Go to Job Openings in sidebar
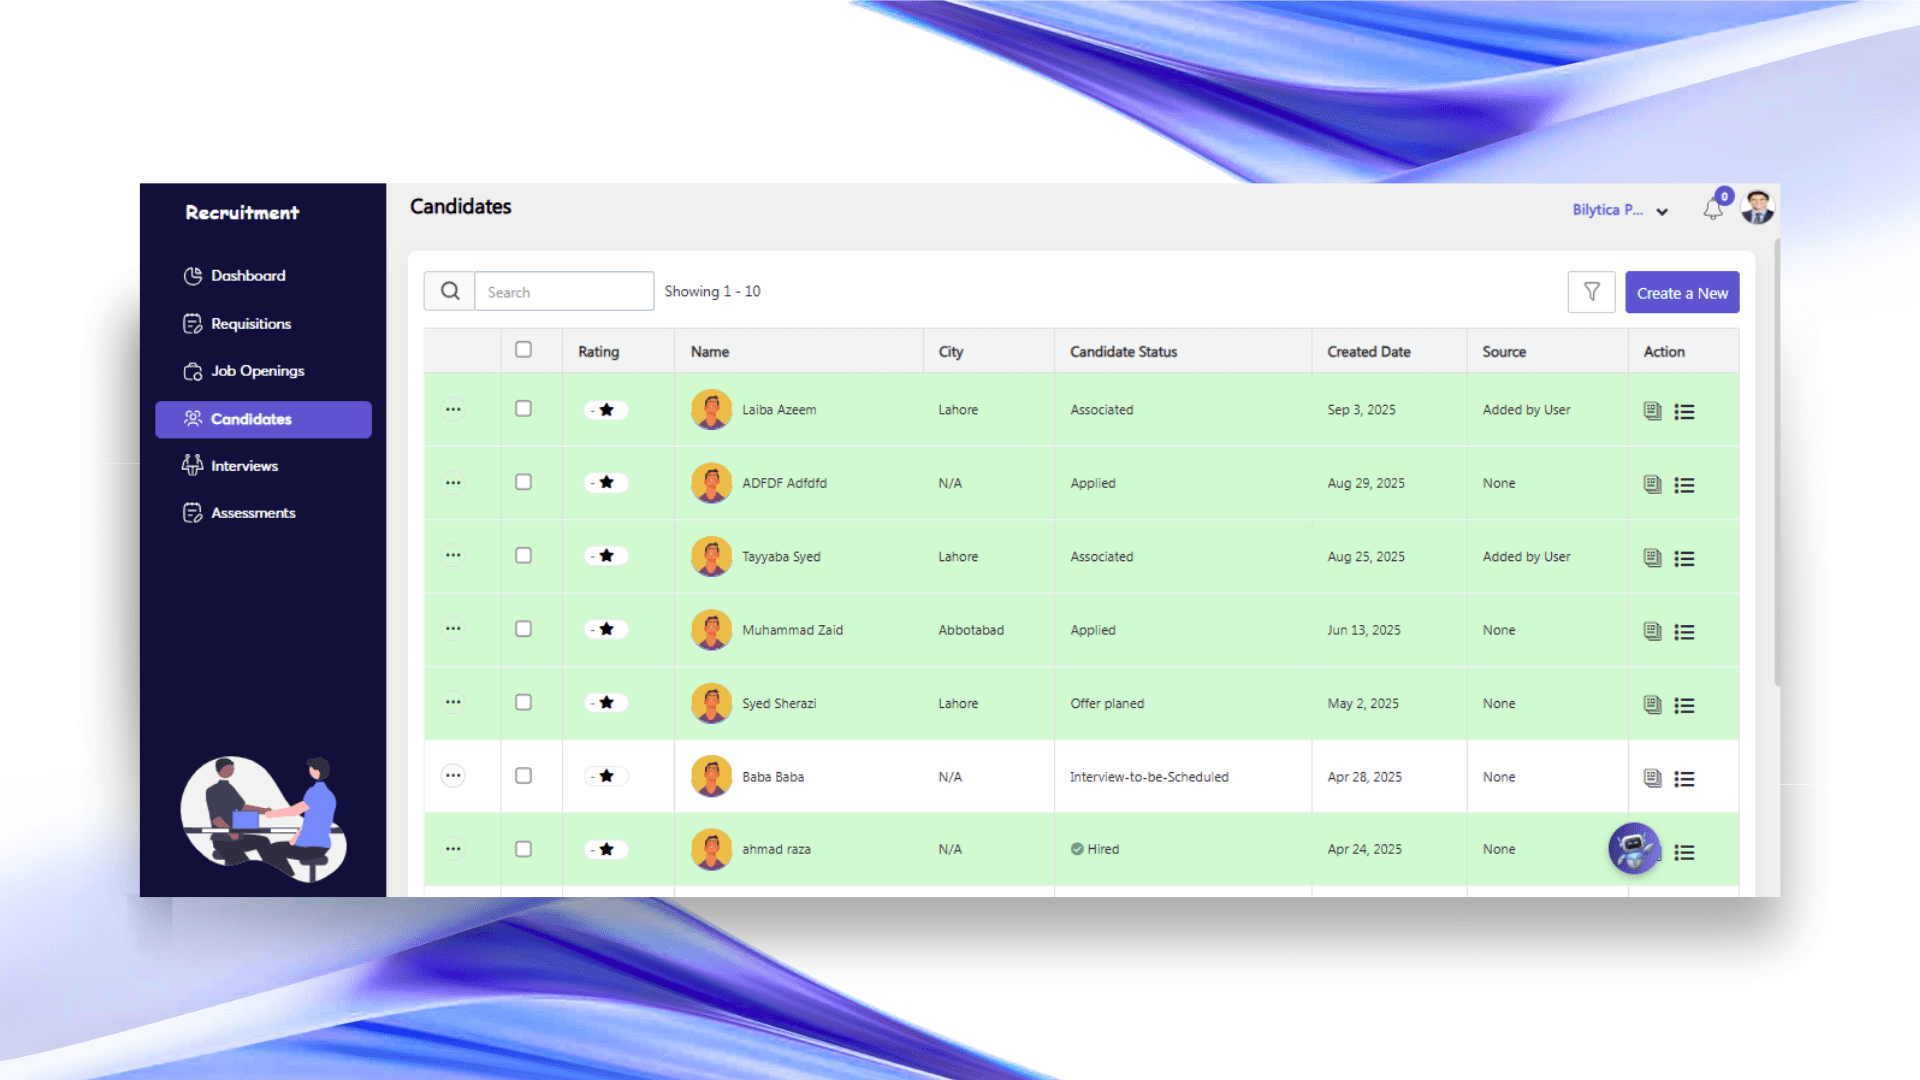Image resolution: width=1920 pixels, height=1080 pixels. pos(257,371)
